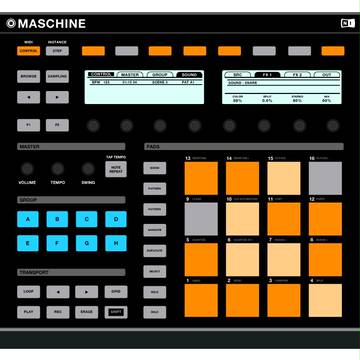Click the MASCHINE logo in header

46,23
